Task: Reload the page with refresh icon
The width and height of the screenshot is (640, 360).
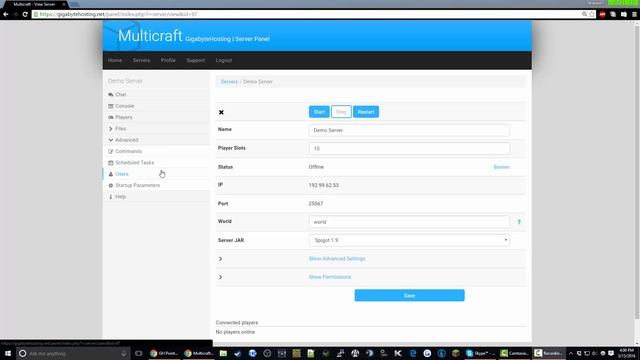Action: [25, 14]
